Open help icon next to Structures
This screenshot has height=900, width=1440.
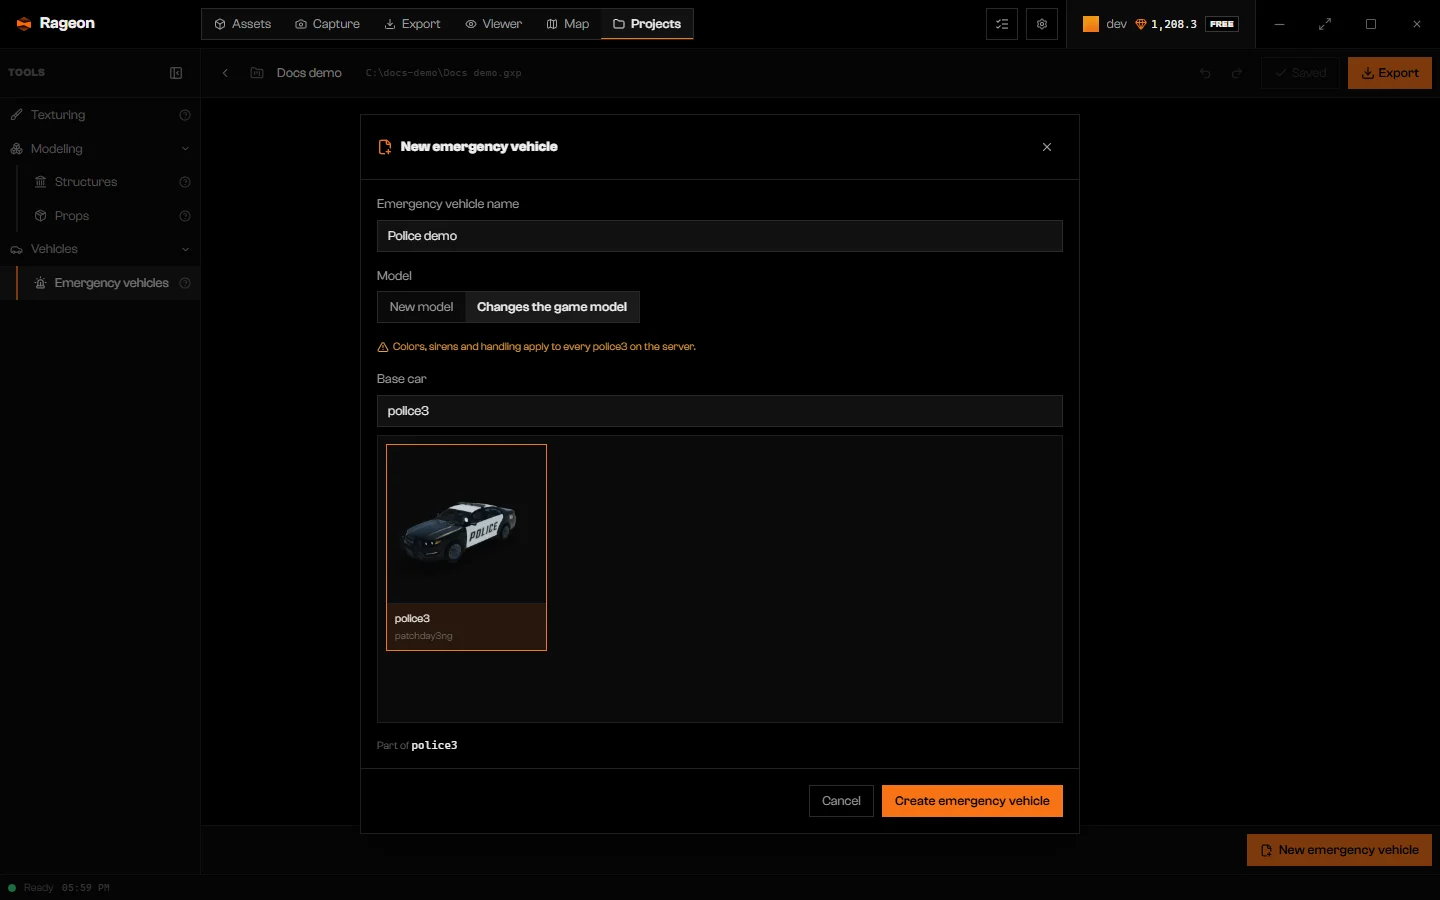[185, 182]
